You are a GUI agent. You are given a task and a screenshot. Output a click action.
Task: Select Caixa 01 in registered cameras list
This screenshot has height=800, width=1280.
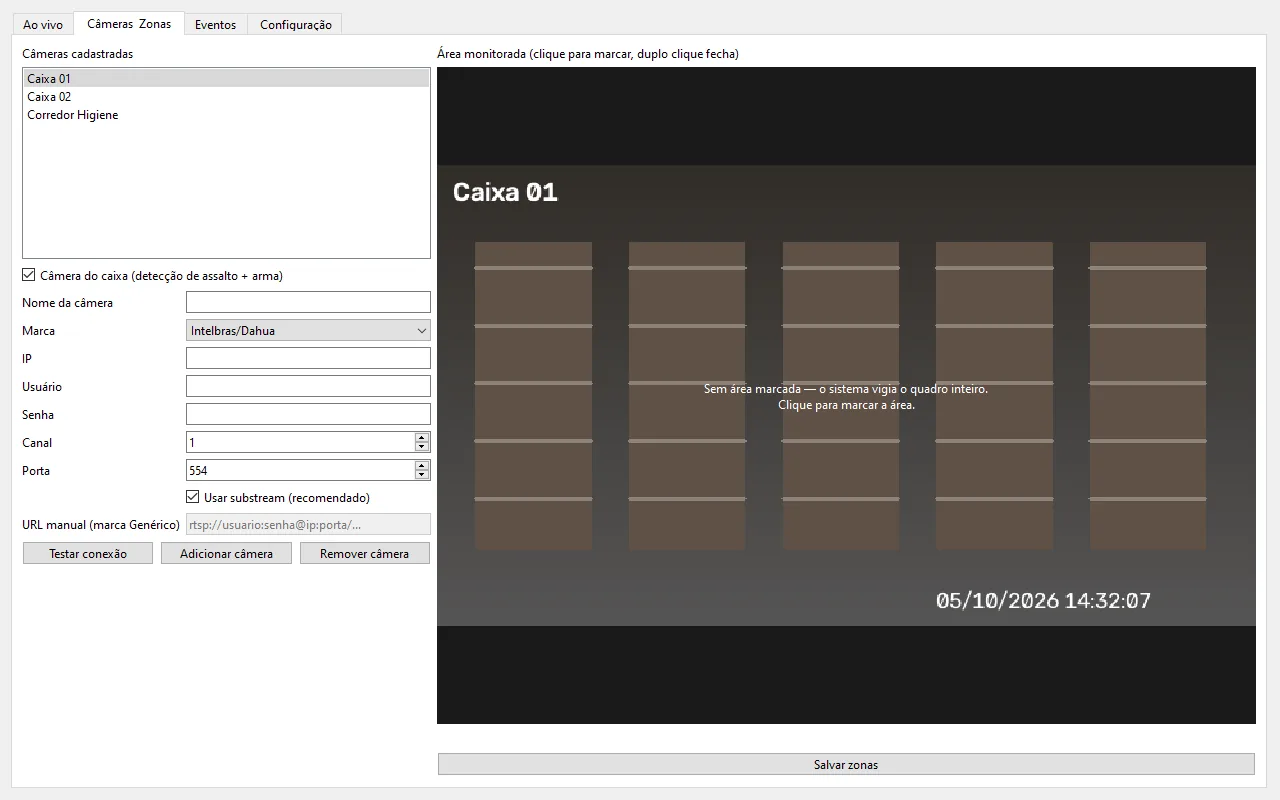226,78
